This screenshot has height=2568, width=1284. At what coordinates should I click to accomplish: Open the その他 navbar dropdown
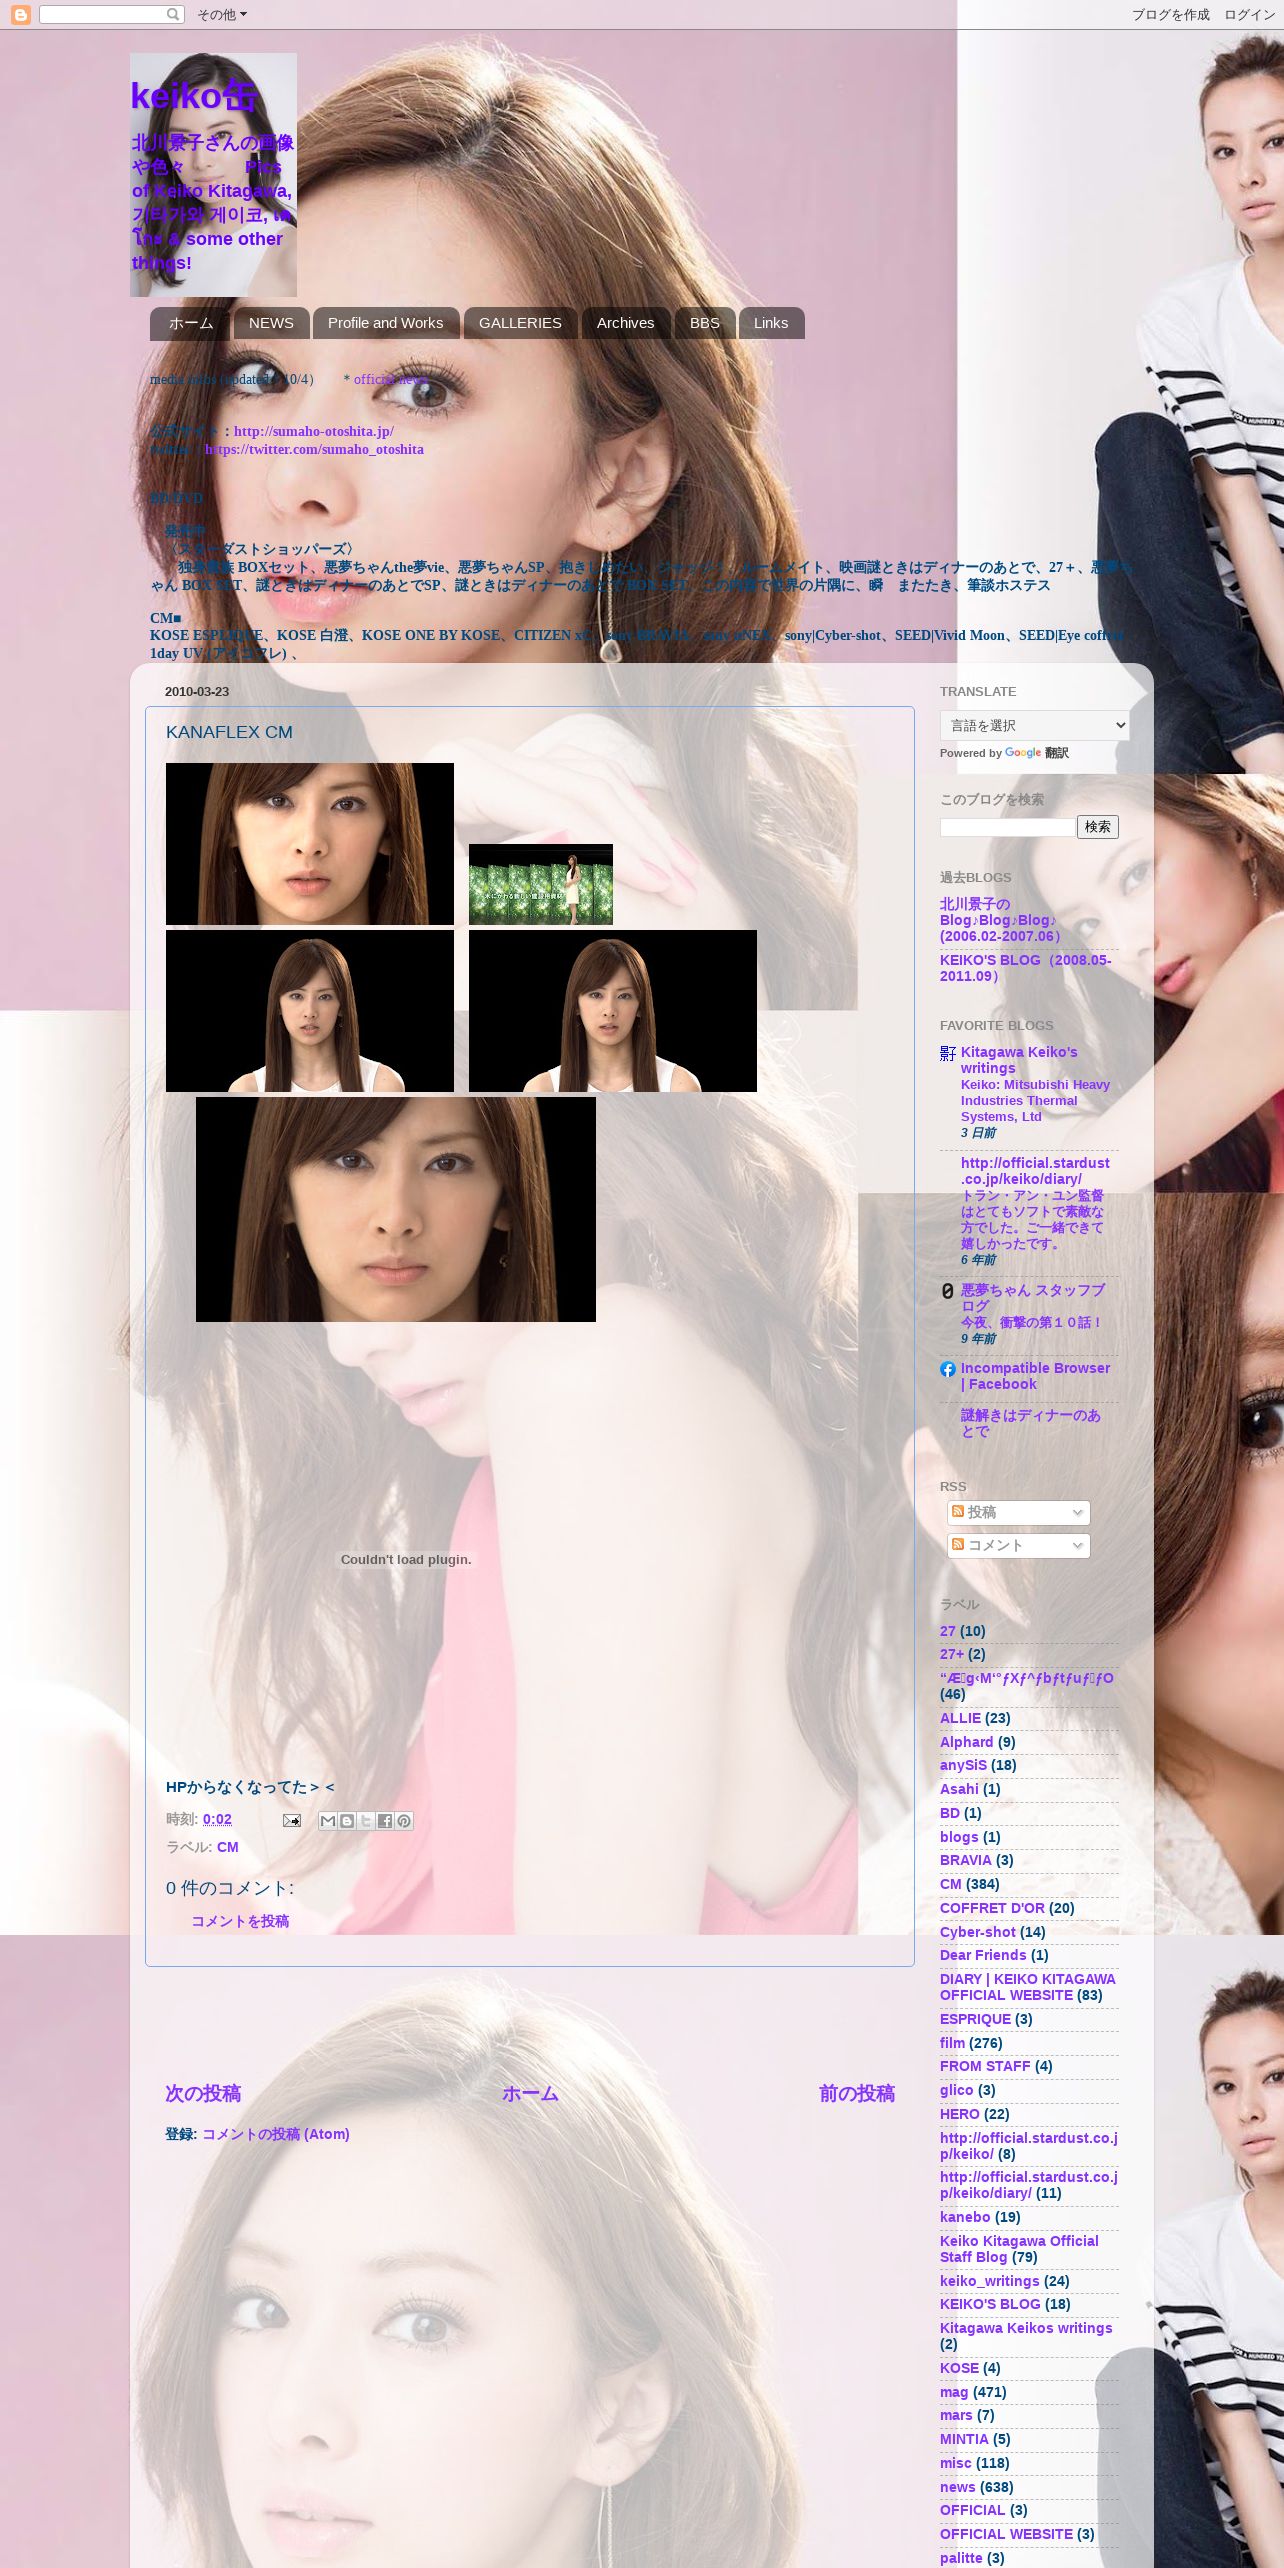click(221, 14)
